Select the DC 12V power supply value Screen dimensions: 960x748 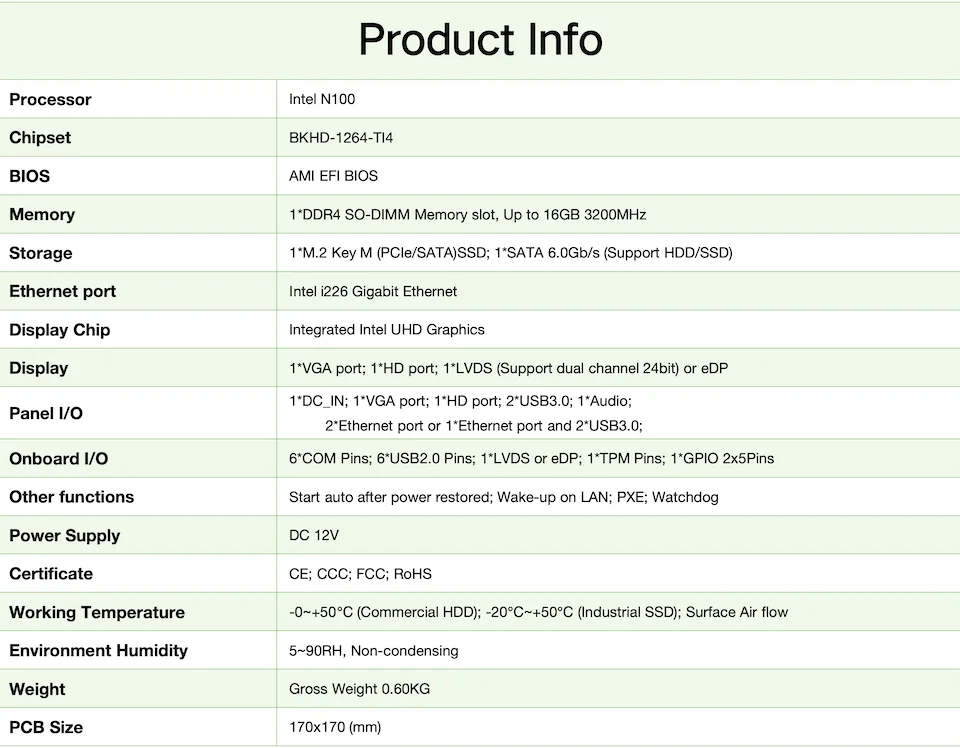click(x=314, y=535)
